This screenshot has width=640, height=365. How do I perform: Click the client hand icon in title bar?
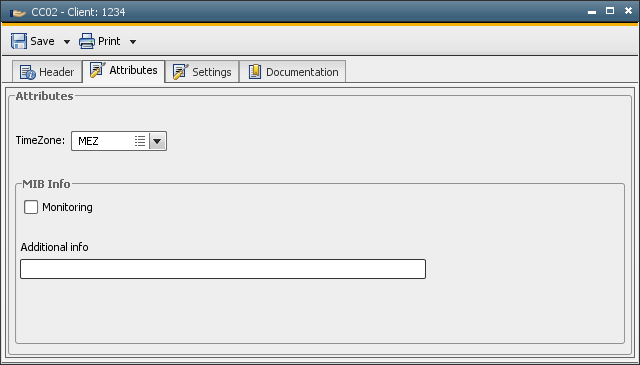(18, 13)
